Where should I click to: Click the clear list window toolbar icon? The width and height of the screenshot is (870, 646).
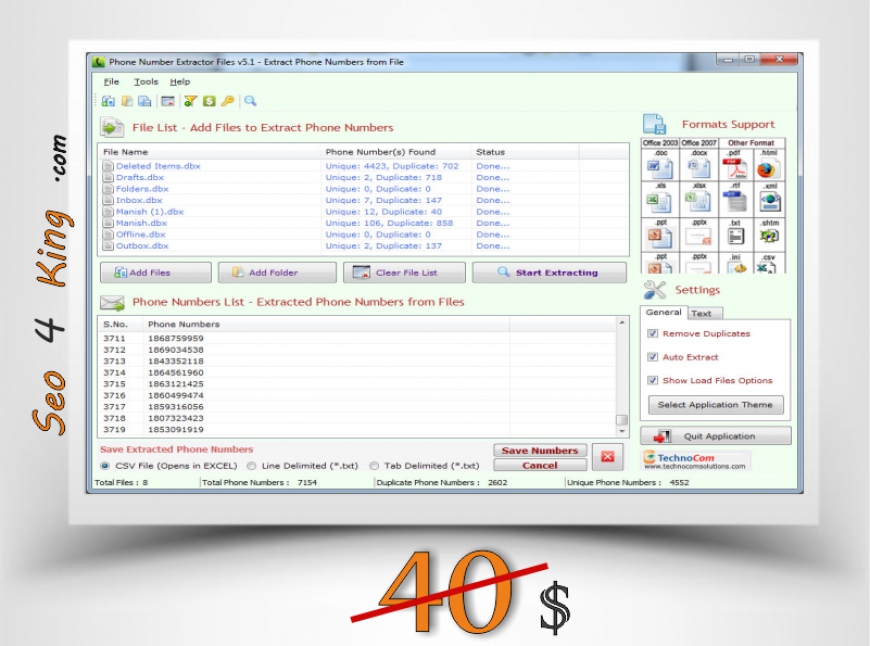pyautogui.click(x=168, y=101)
